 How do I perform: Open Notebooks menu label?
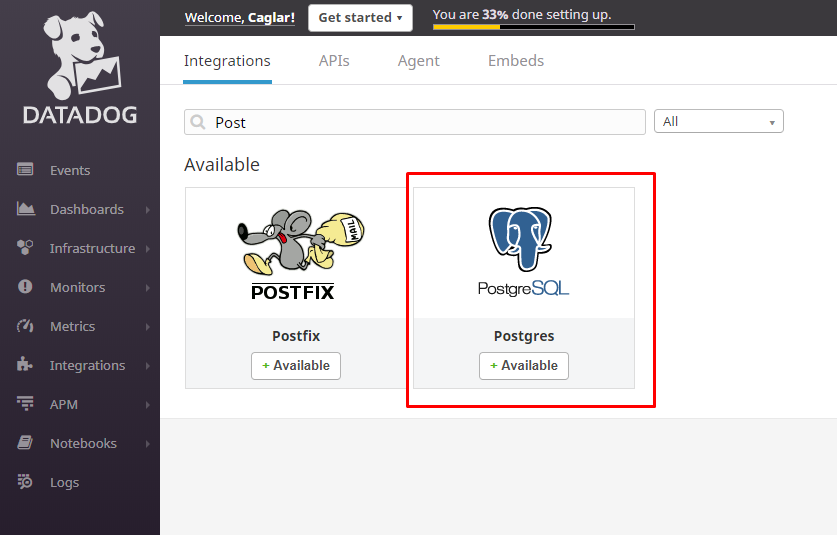(x=83, y=443)
